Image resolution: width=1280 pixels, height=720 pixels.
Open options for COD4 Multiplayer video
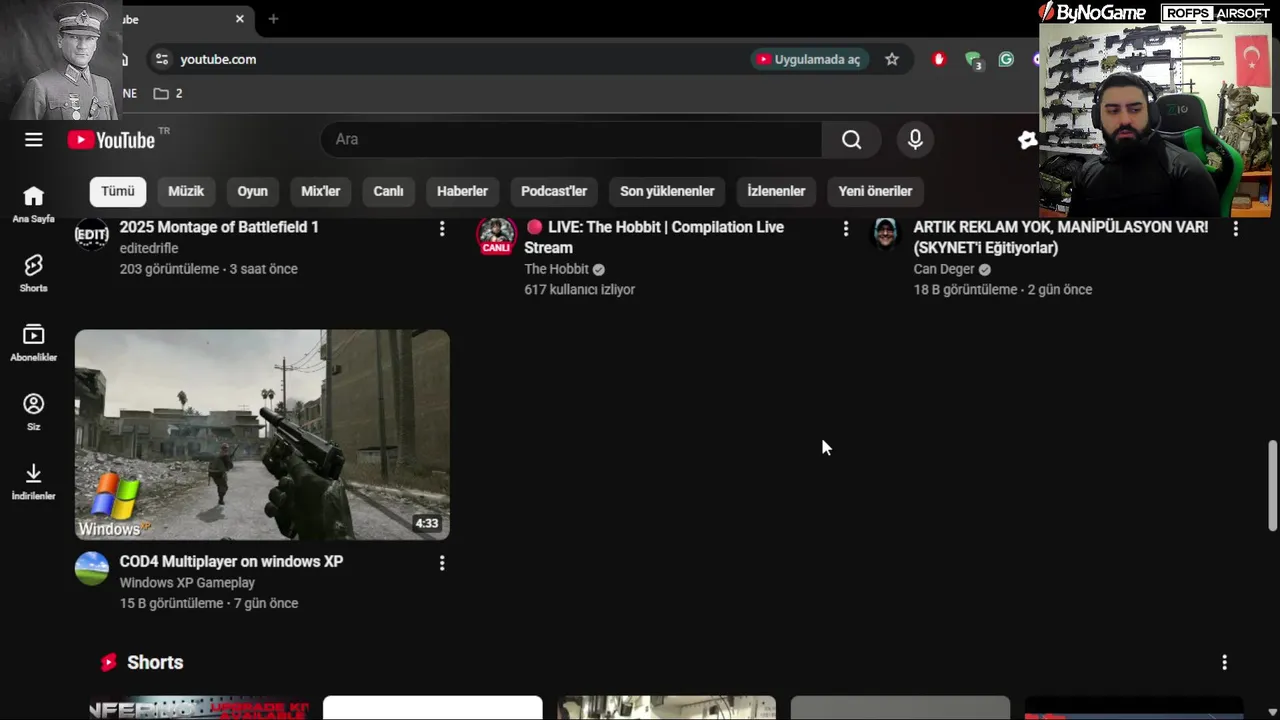(x=442, y=563)
